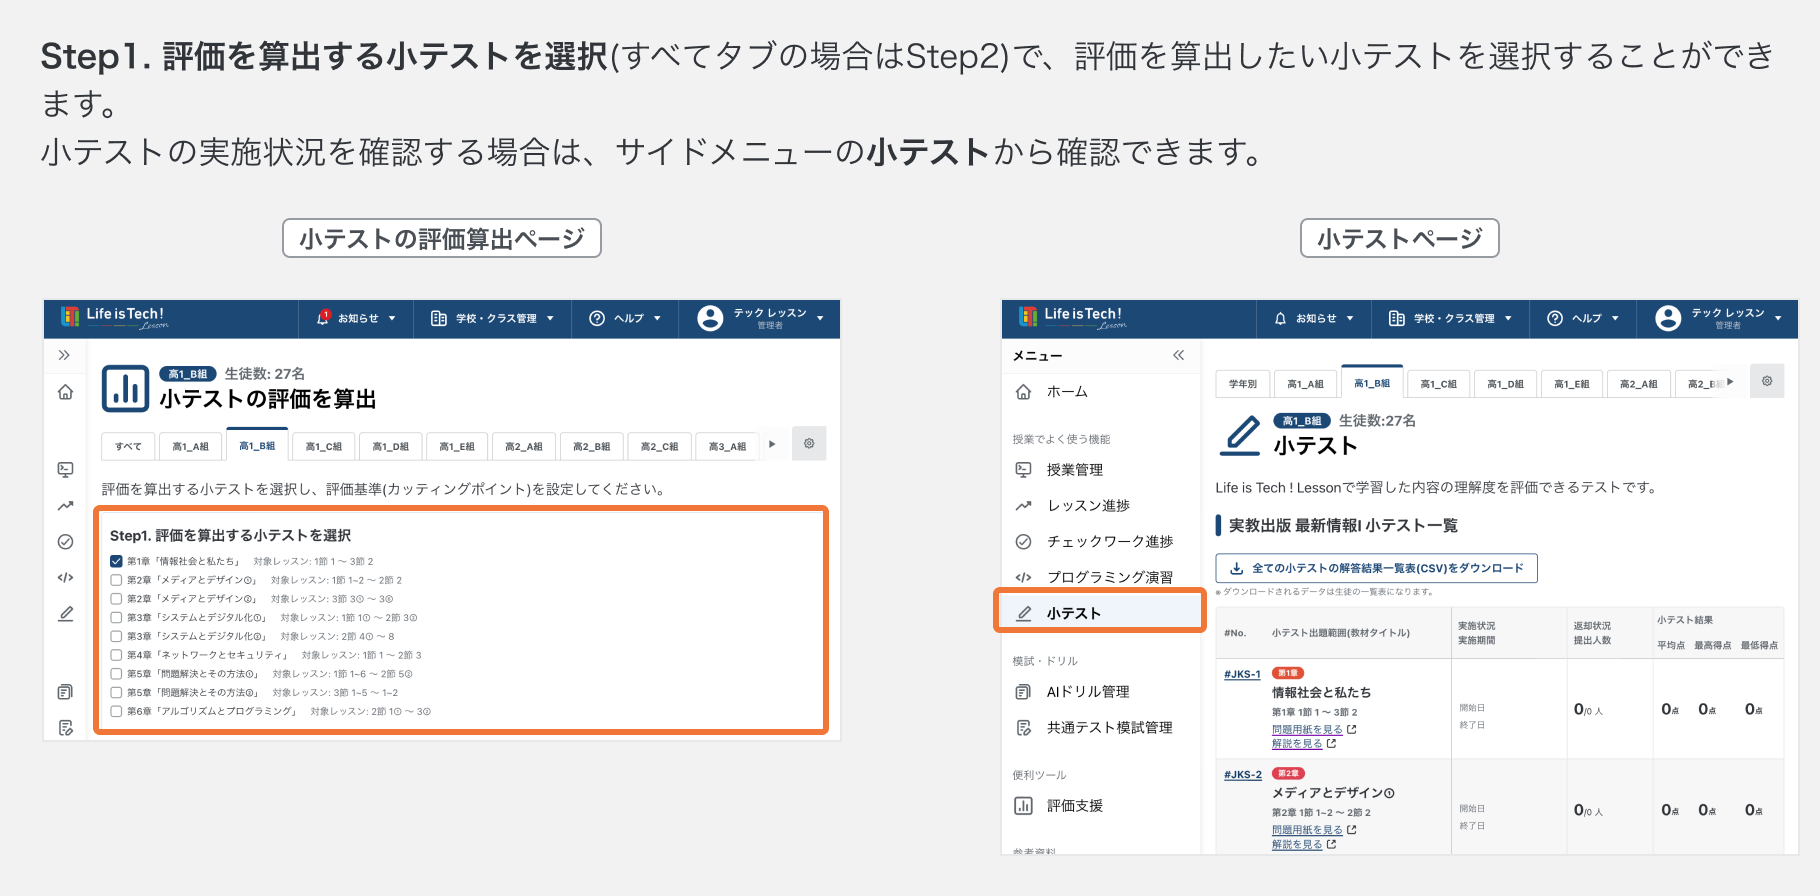Click the 高1_B組 badge above 小テストの評価を算出
This screenshot has width=1820, height=896.
click(188, 374)
